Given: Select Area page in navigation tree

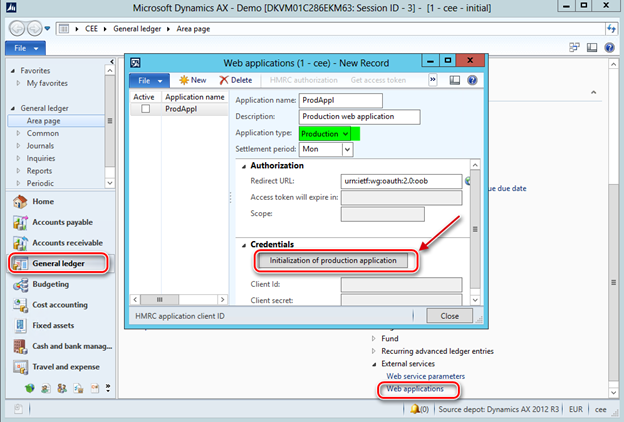Looking at the screenshot, I should click(x=43, y=121).
